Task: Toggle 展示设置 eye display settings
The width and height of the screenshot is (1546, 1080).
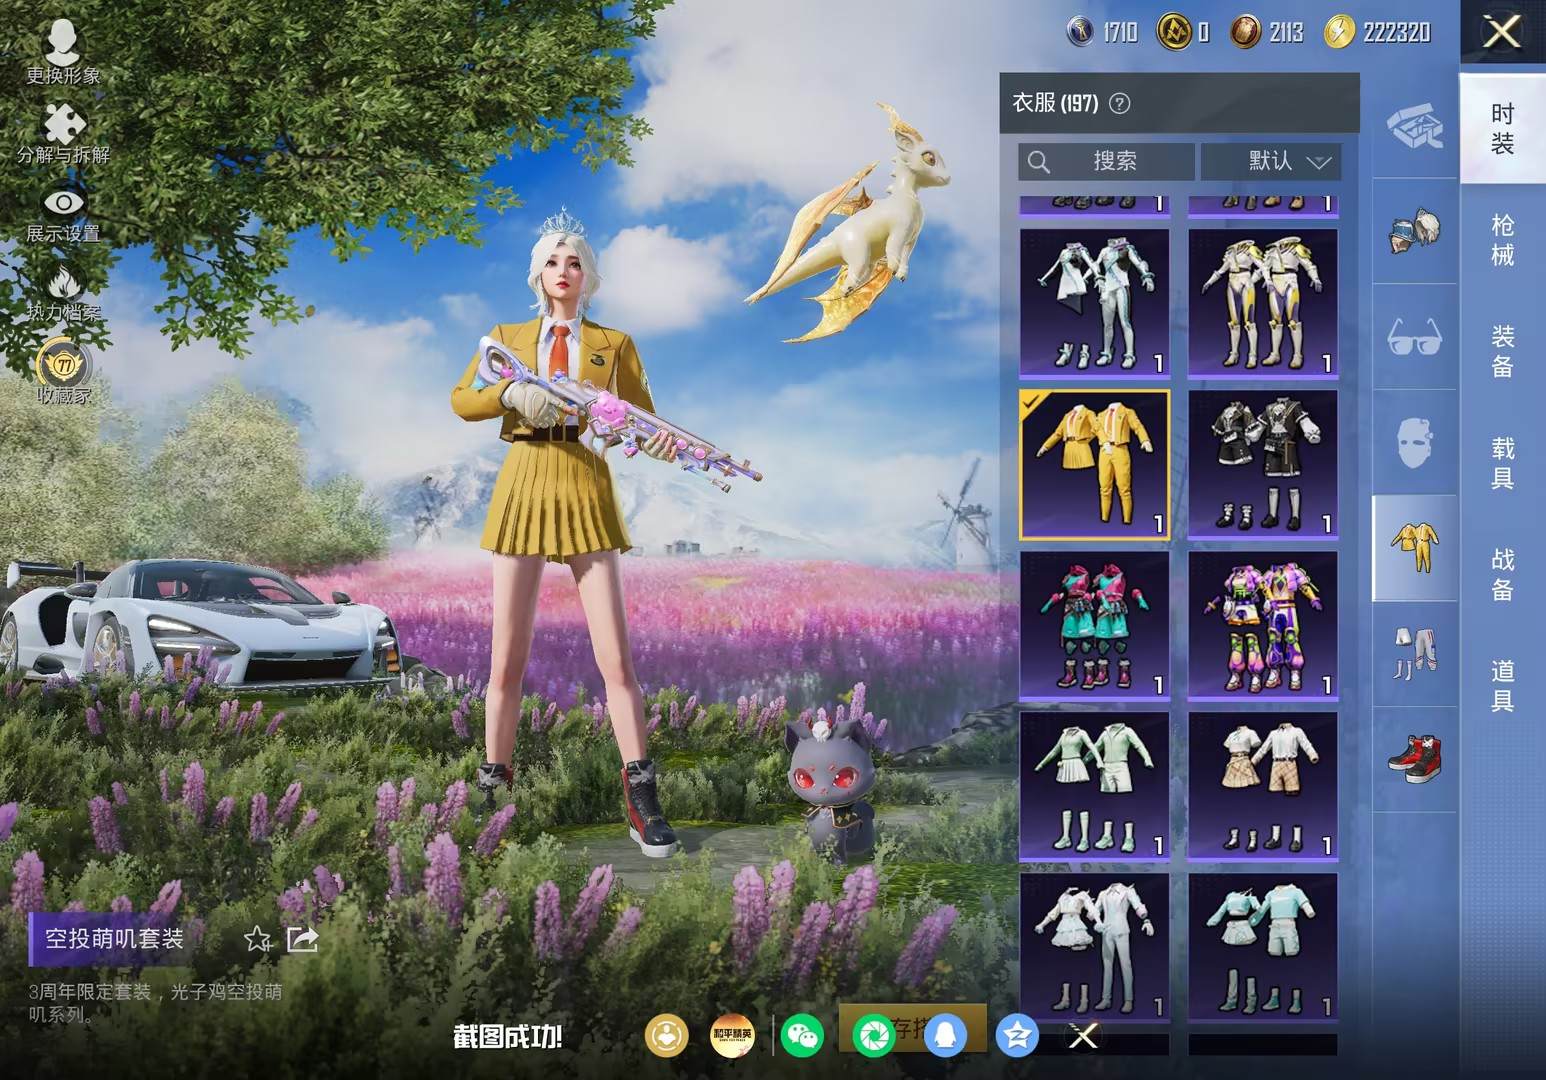Action: pyautogui.click(x=63, y=215)
